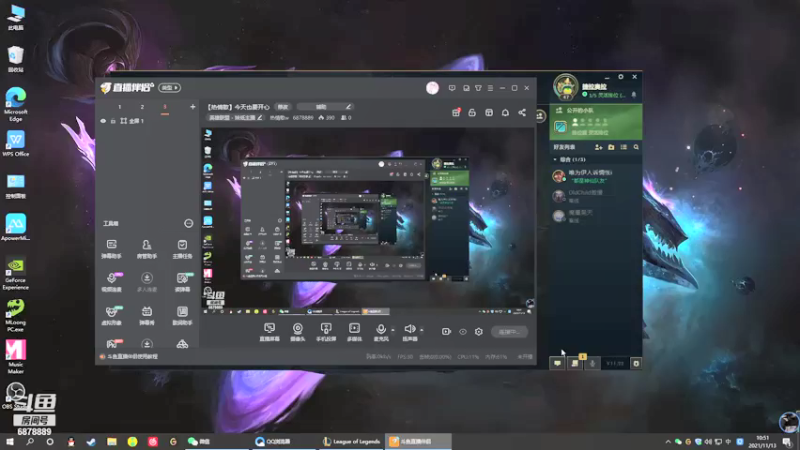
Task: Create a new folder in League friends list
Action: pyautogui.click(x=611, y=147)
